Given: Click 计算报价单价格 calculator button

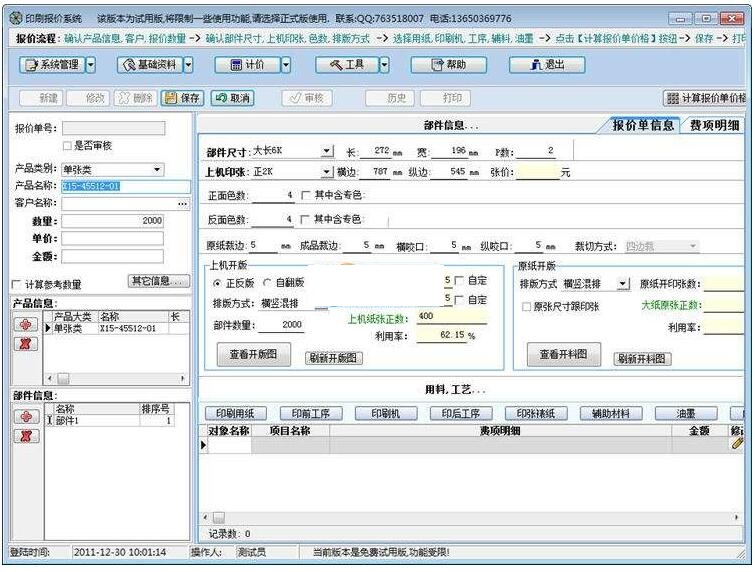Looking at the screenshot, I should [x=706, y=98].
